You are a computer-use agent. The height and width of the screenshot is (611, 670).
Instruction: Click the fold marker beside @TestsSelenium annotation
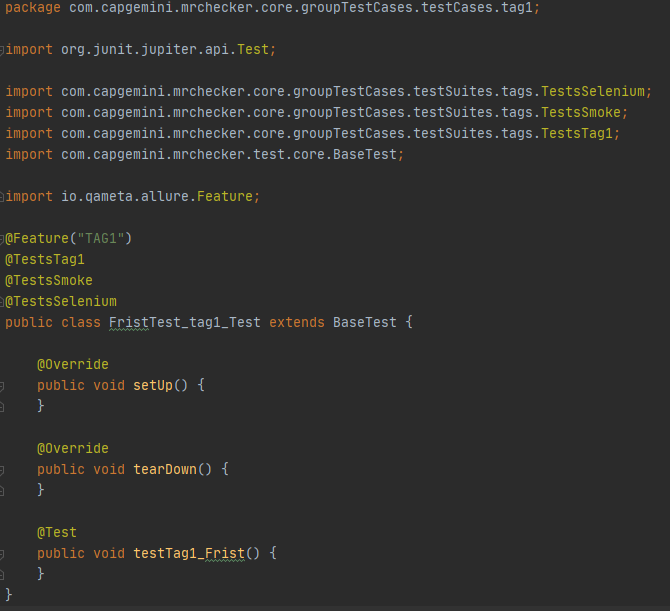tap(3, 301)
